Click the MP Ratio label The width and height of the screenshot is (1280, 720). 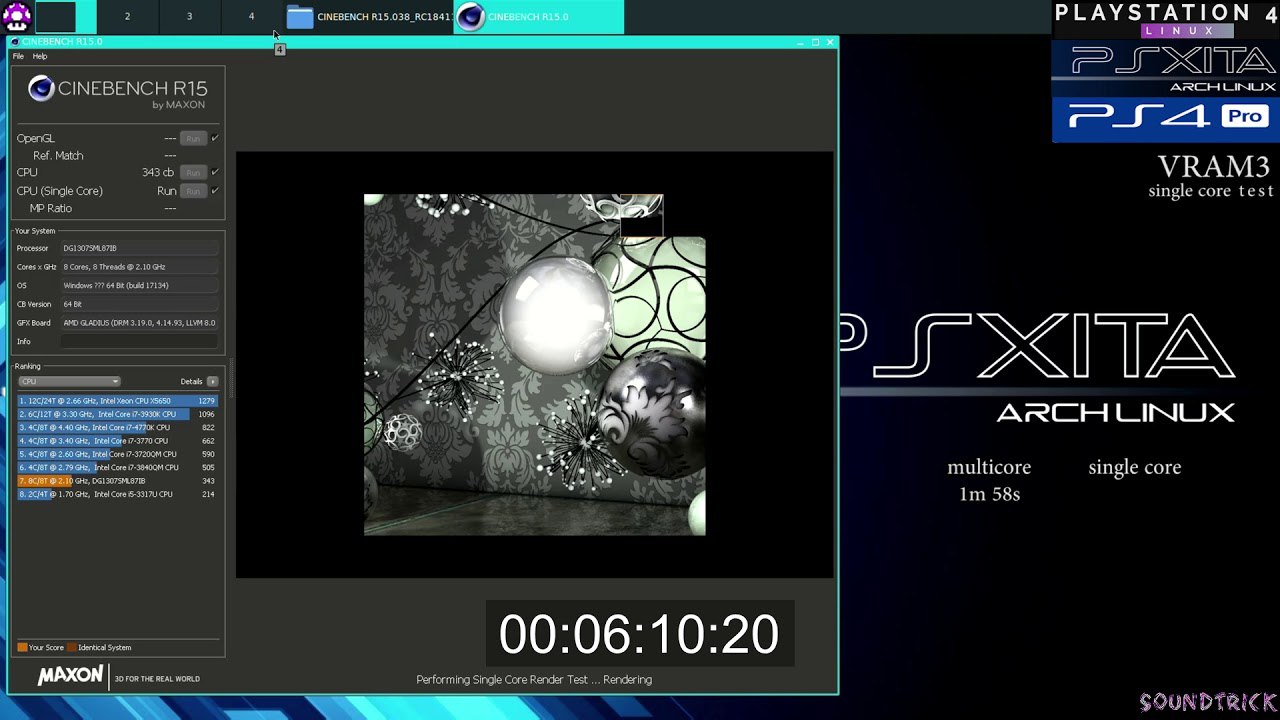pos(51,208)
